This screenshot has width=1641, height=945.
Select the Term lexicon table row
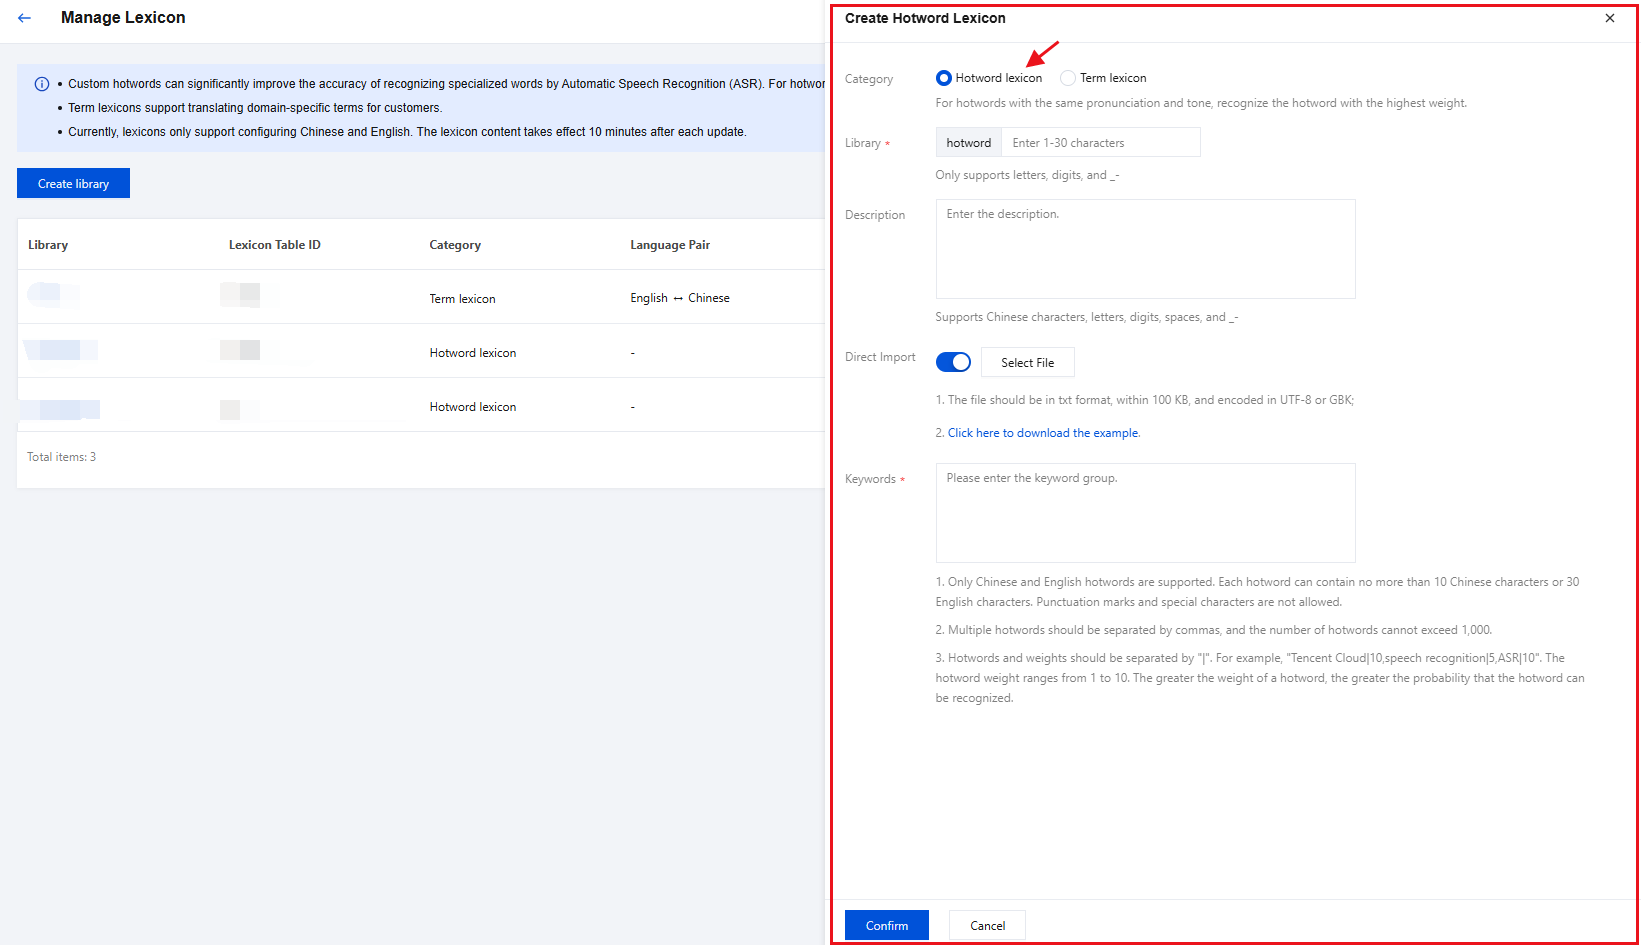point(462,298)
